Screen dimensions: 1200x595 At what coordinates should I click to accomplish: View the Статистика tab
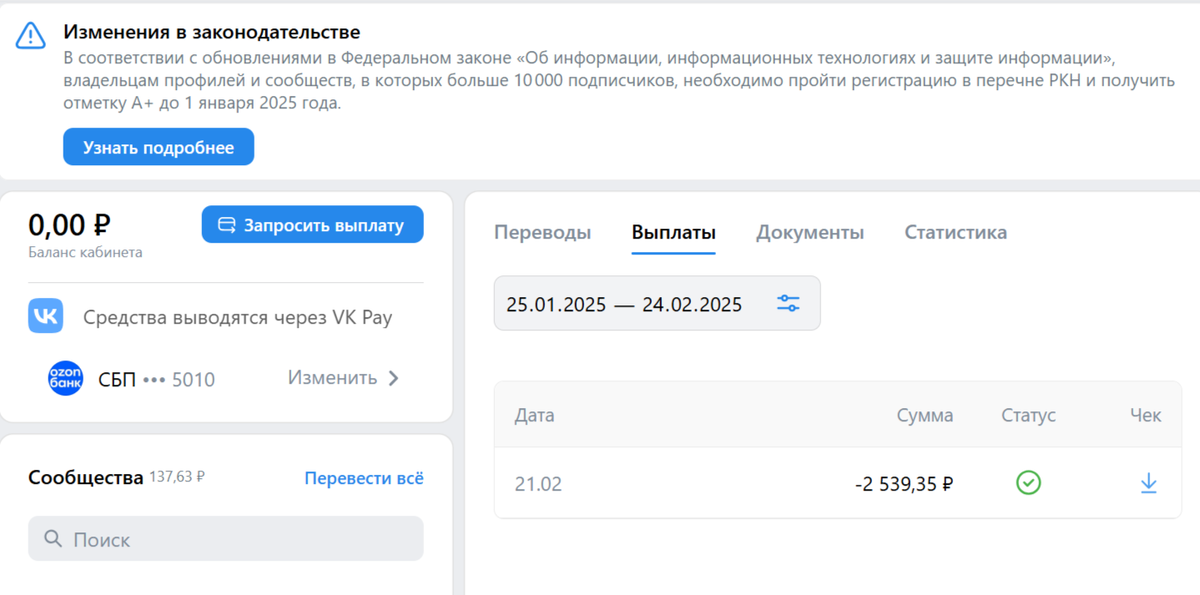pos(955,231)
